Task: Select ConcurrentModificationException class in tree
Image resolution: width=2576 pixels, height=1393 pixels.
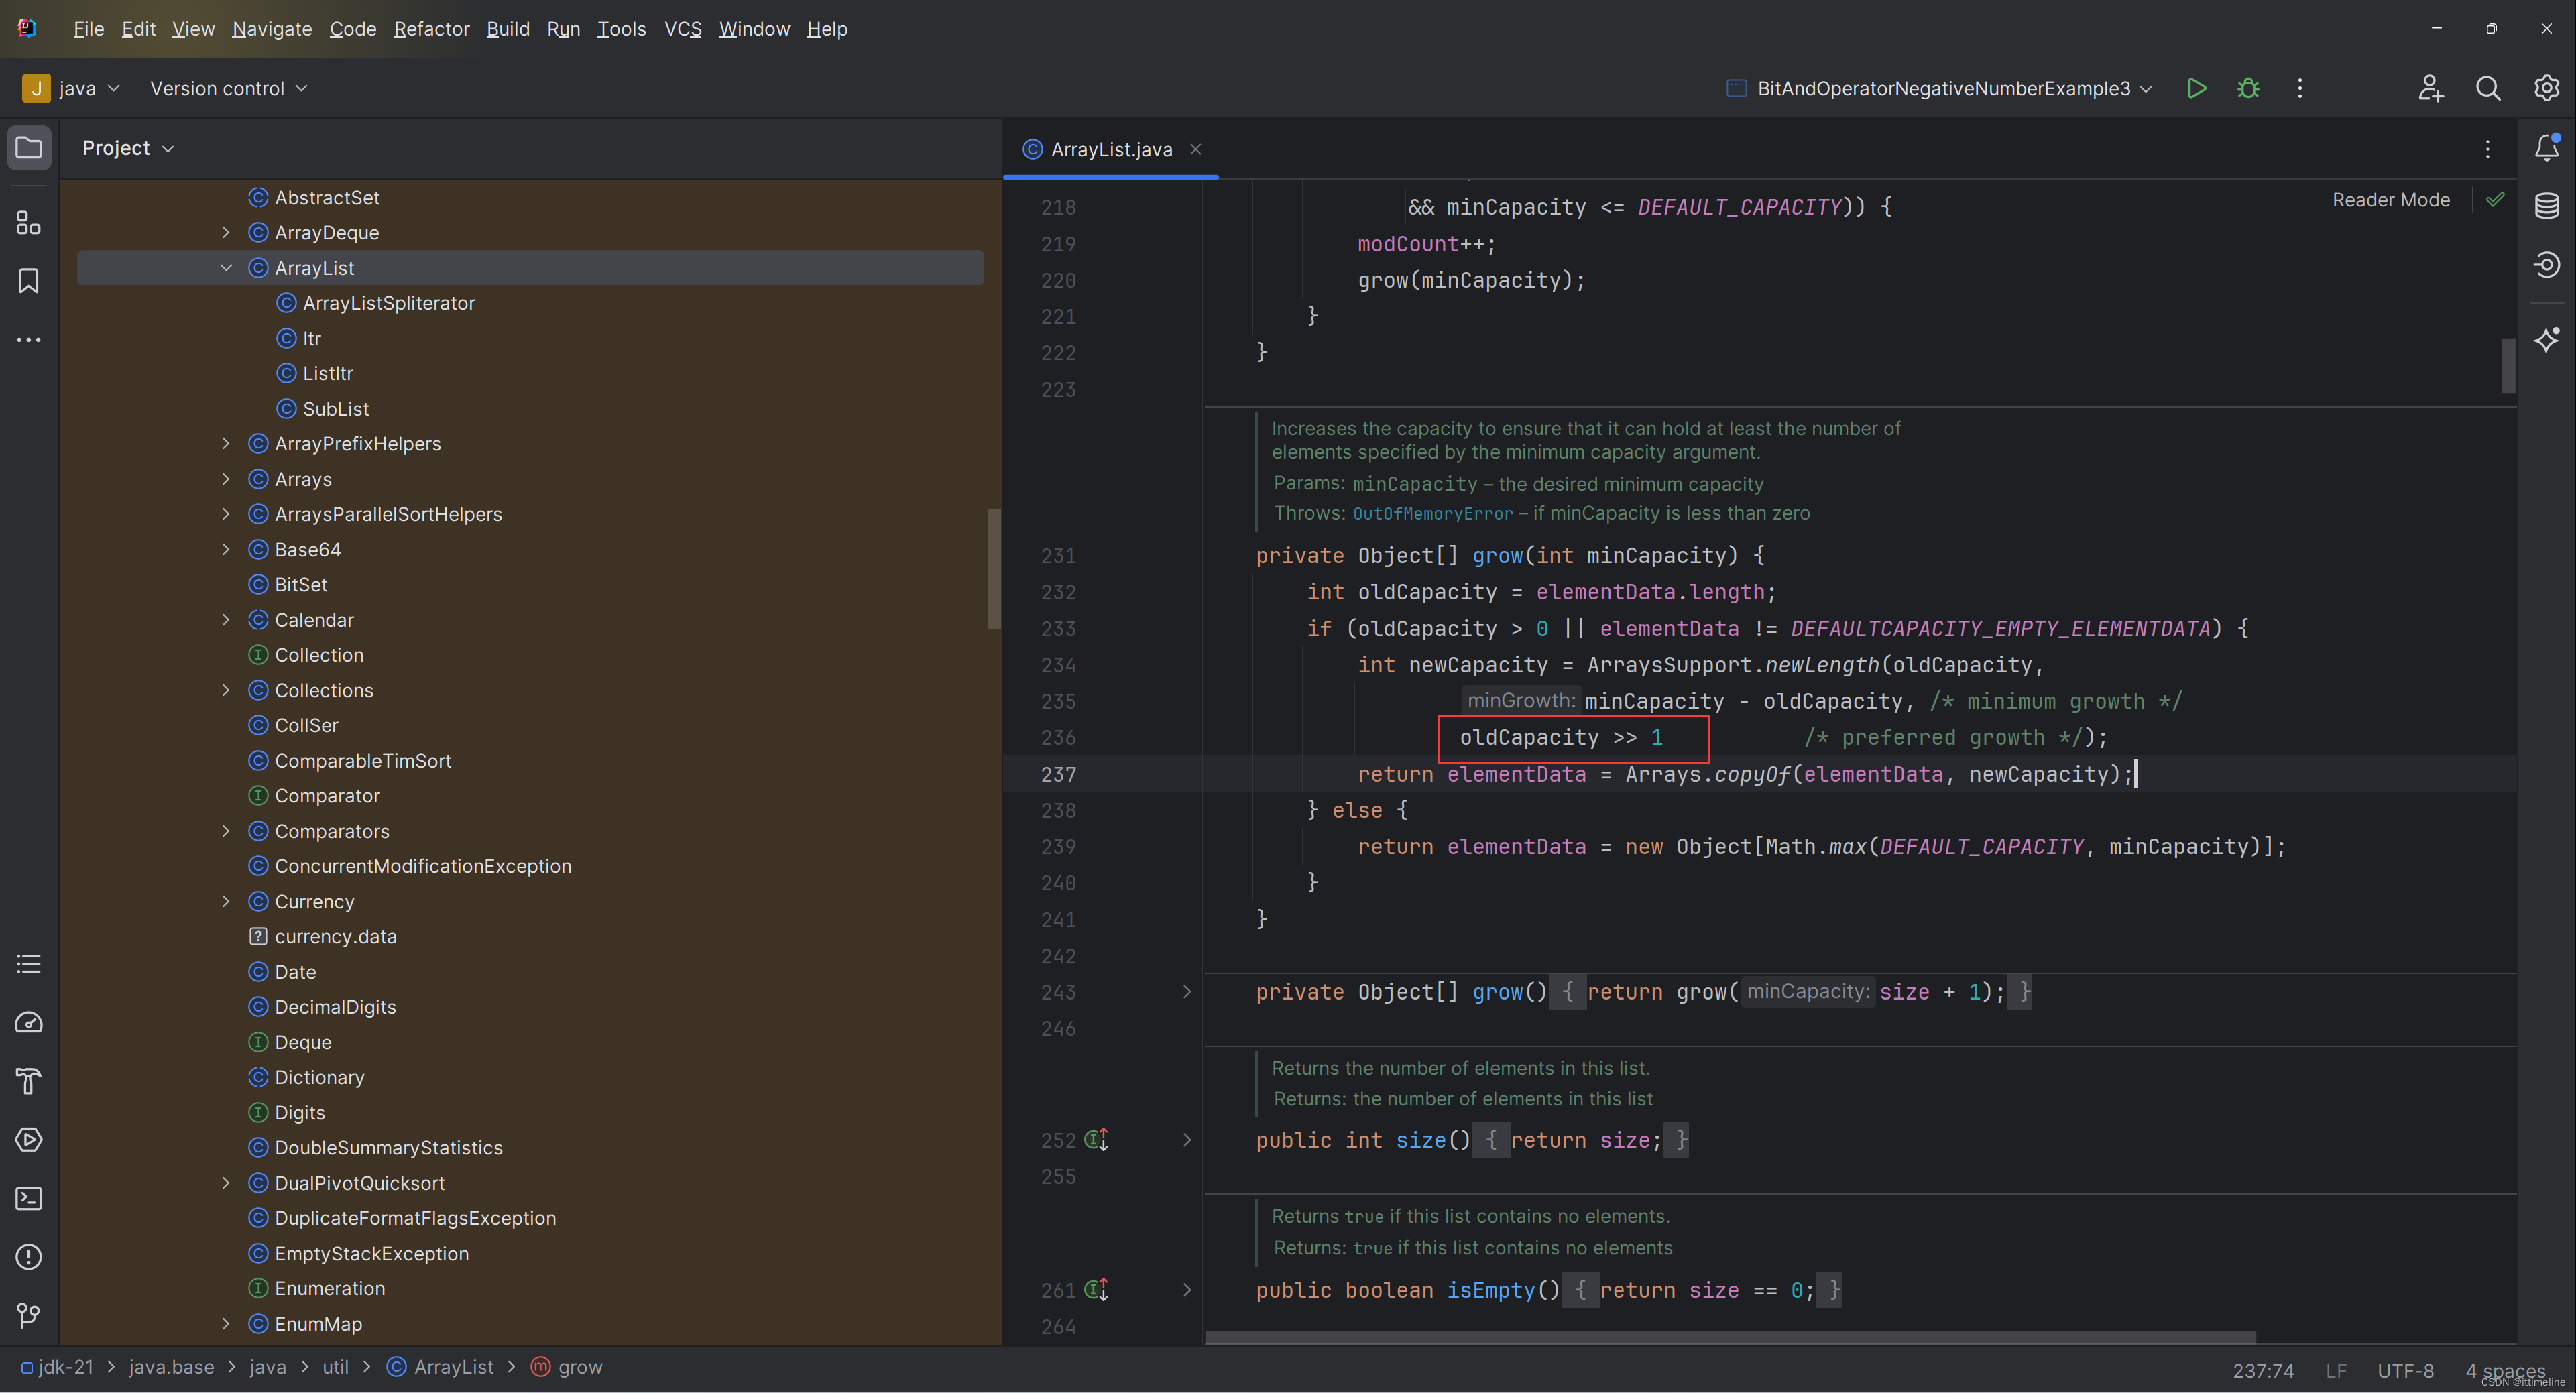Action: coord(410,866)
